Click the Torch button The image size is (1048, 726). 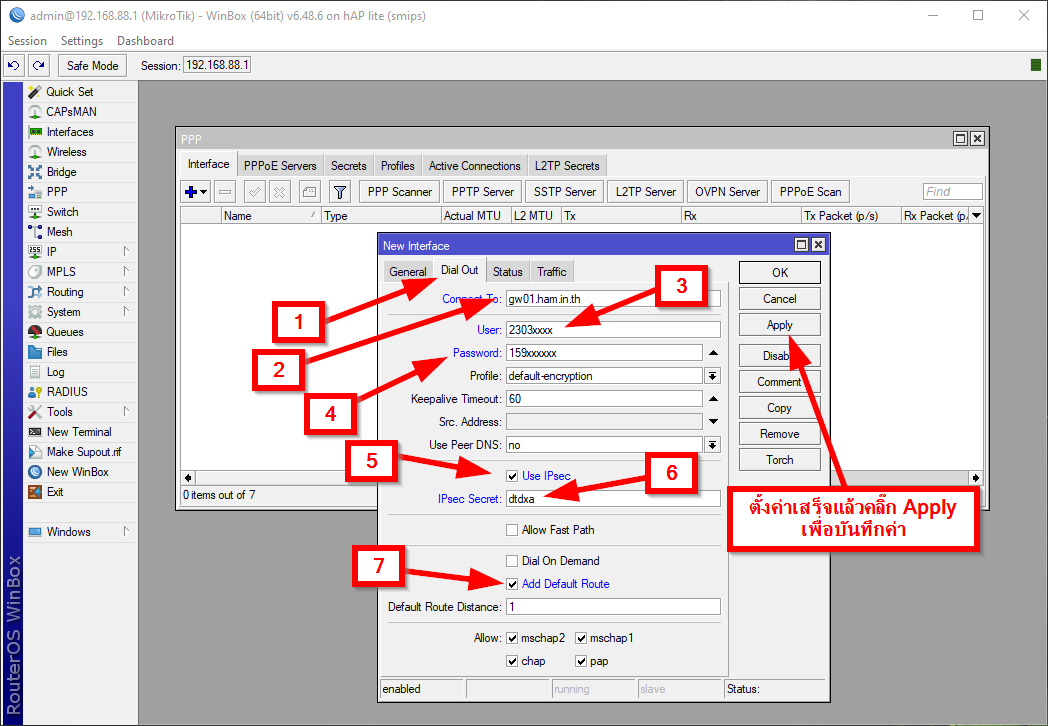(x=779, y=460)
